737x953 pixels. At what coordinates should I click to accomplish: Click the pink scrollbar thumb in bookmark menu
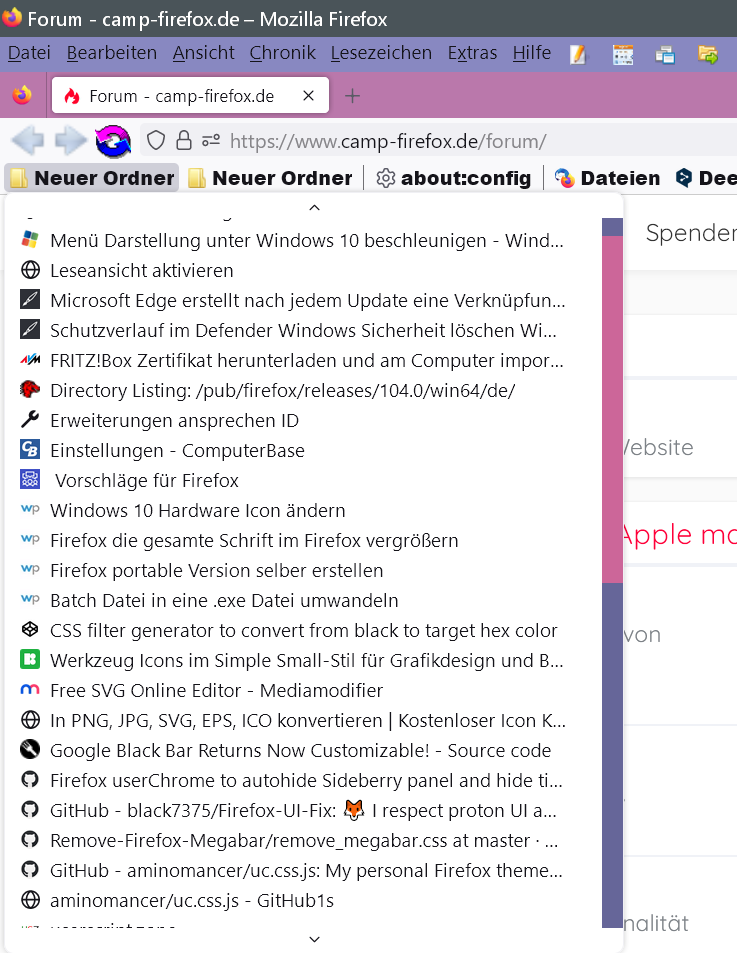click(x=612, y=410)
